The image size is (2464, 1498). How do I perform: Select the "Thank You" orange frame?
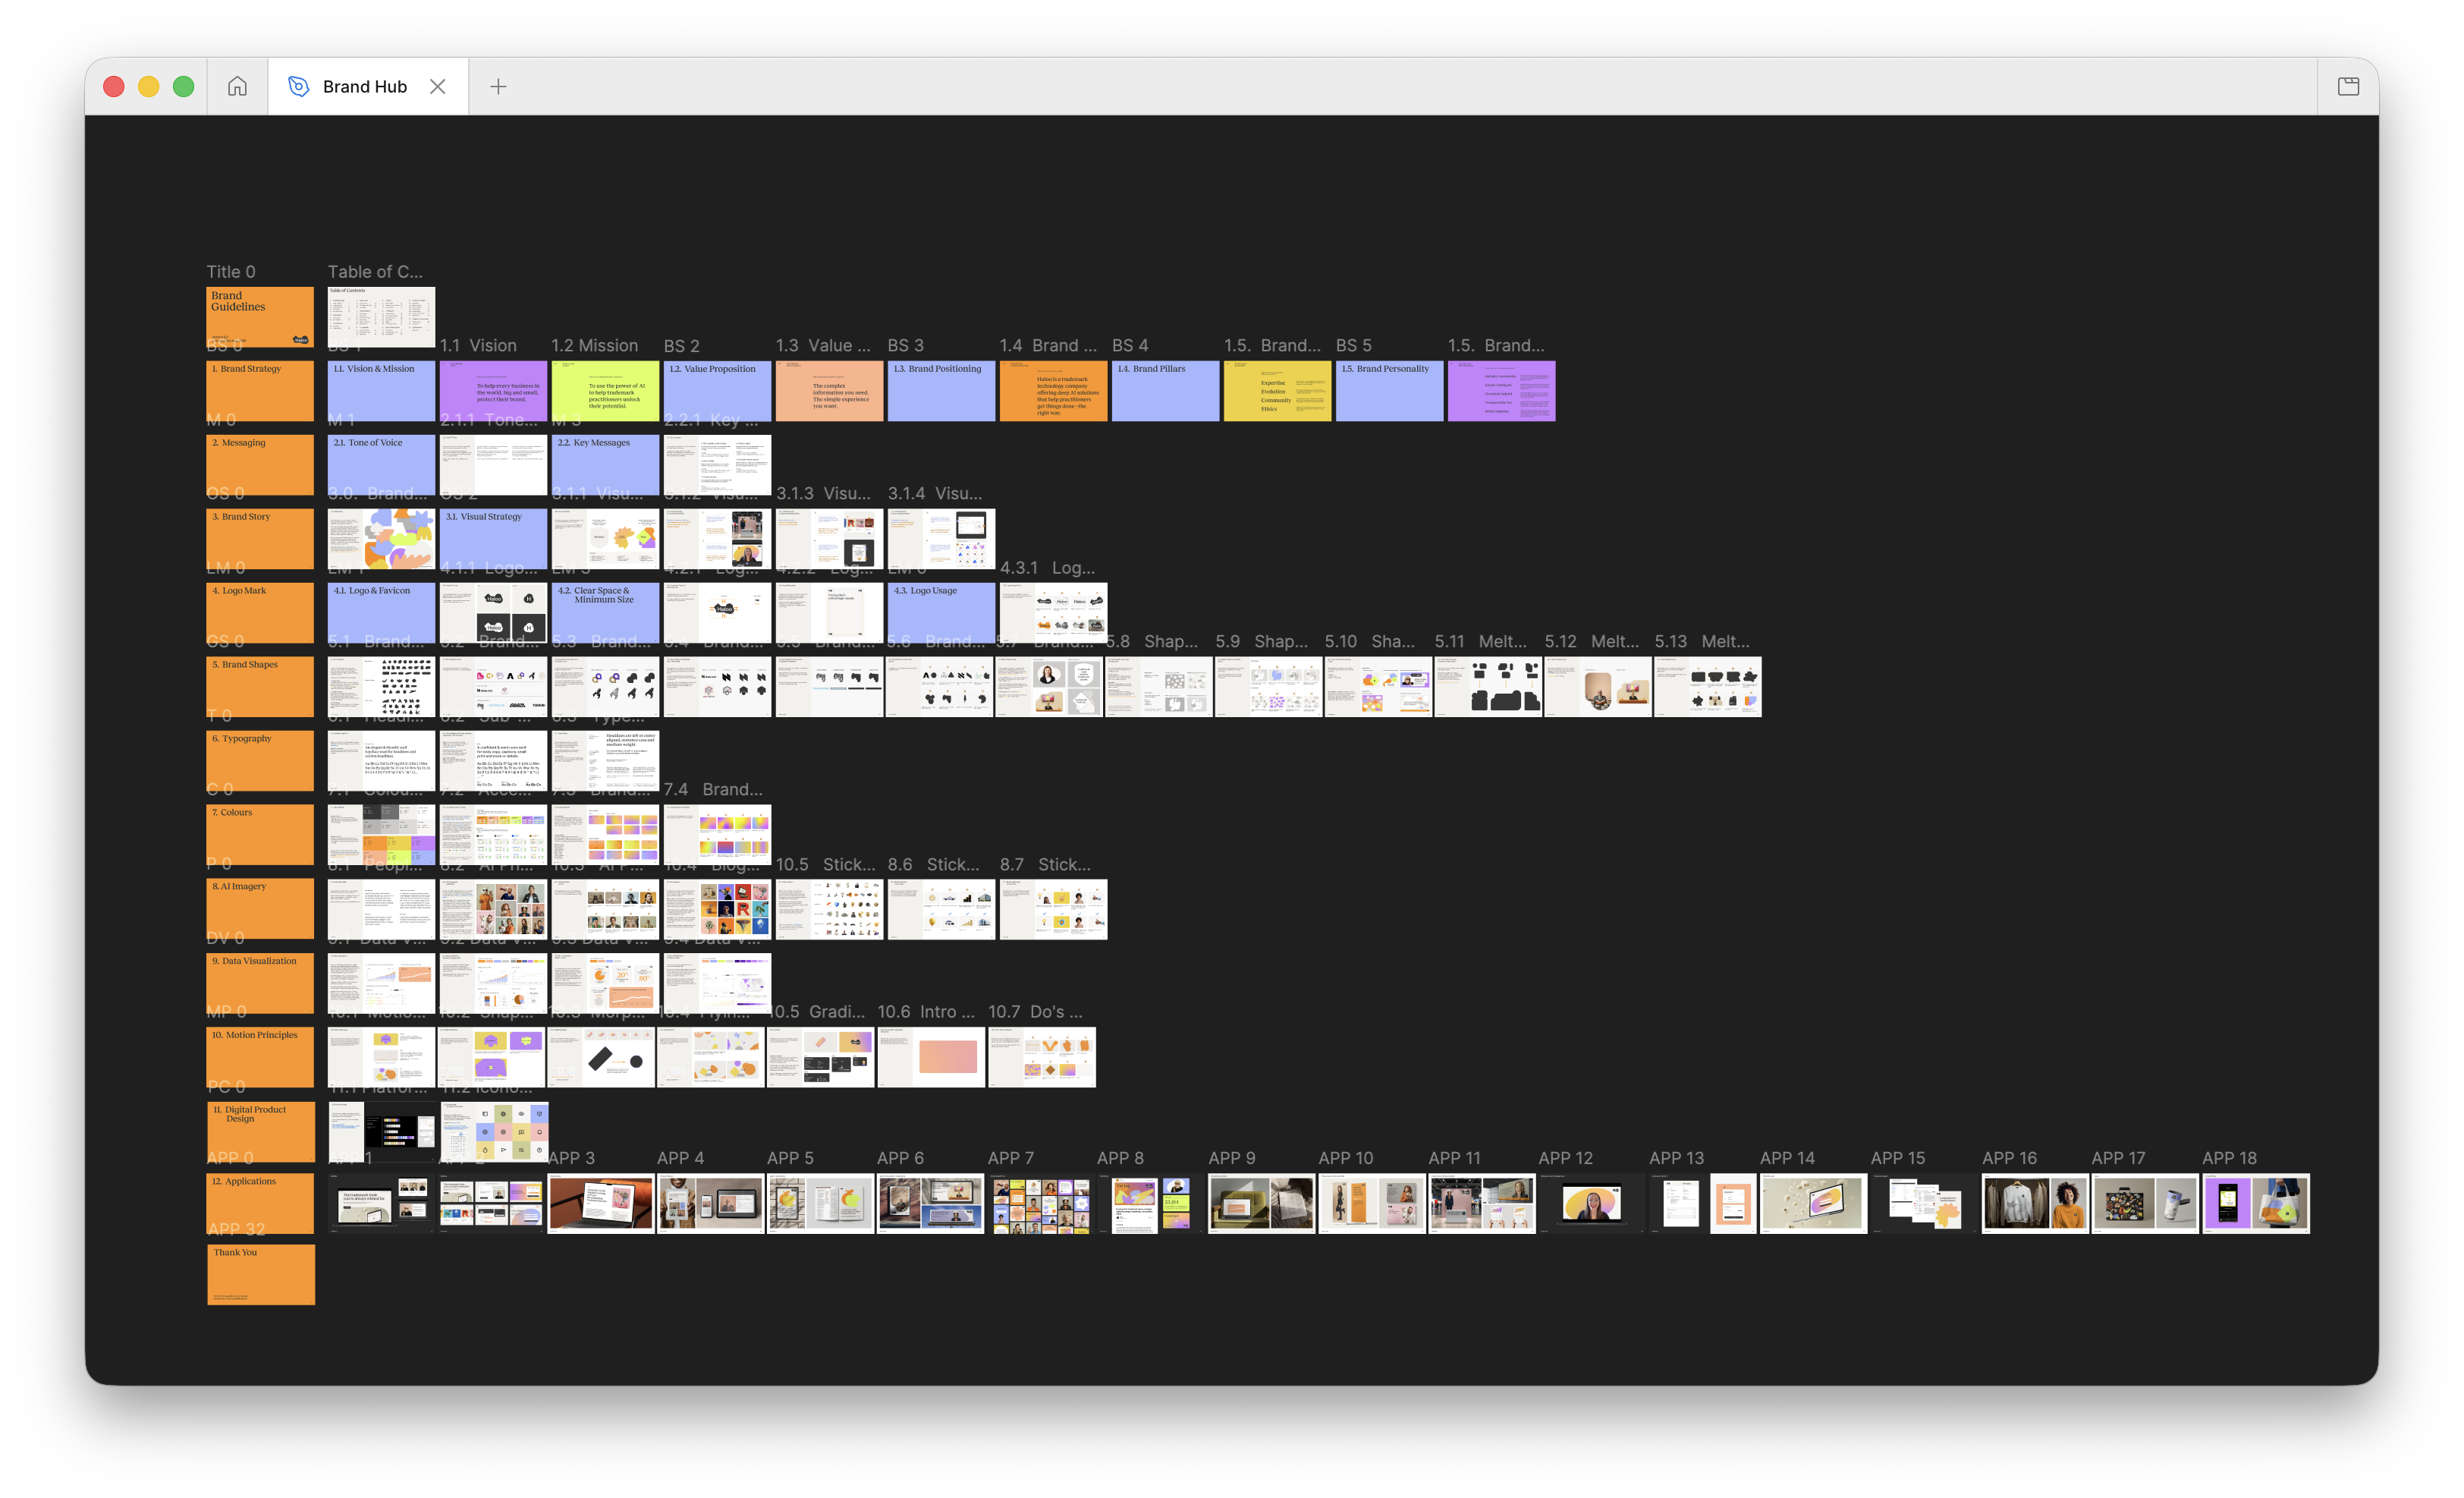261,1274
